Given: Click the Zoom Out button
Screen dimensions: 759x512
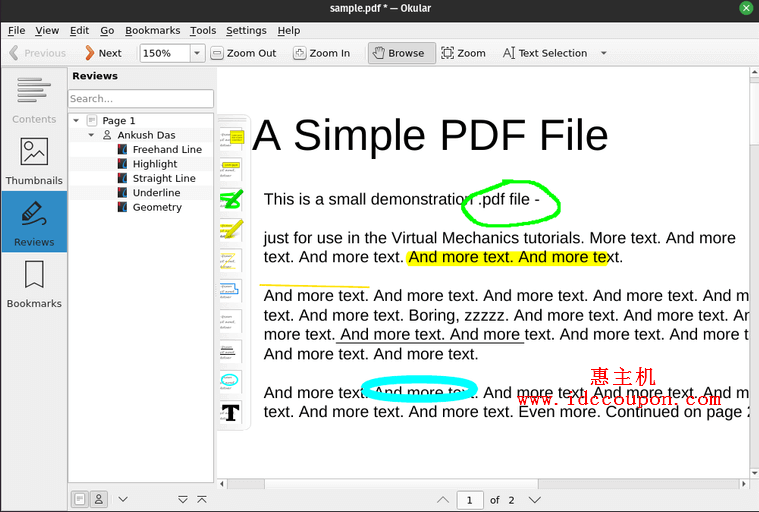Looking at the screenshot, I should tap(243, 53).
